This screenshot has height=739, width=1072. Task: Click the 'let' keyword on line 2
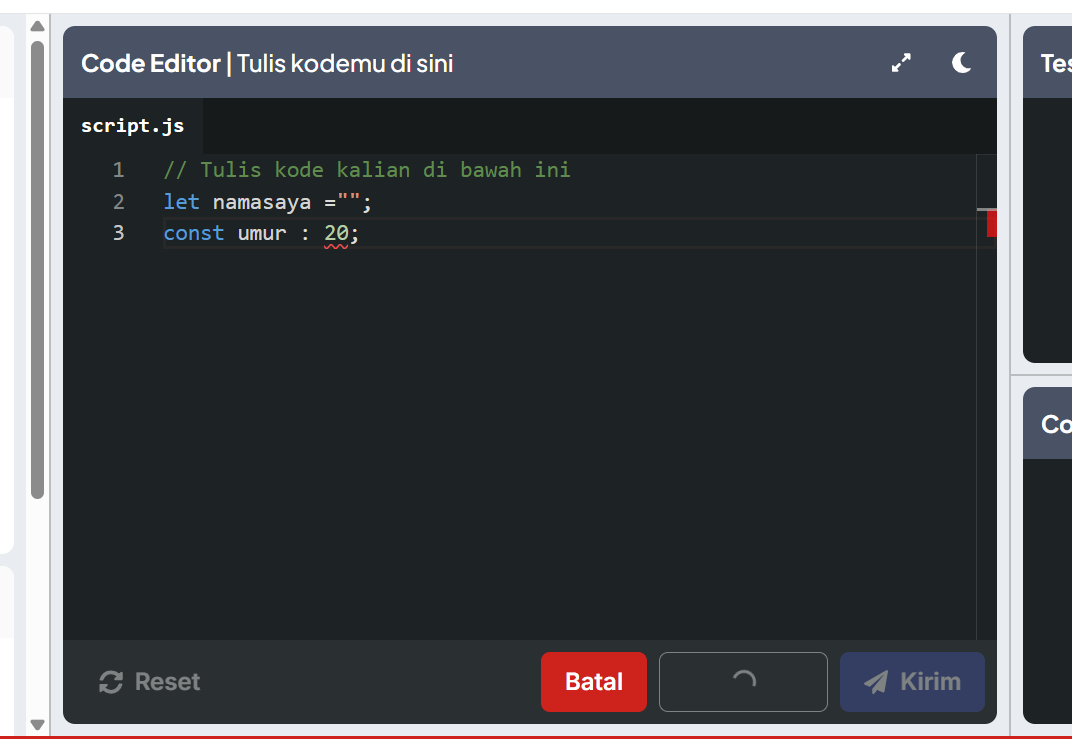(x=181, y=202)
